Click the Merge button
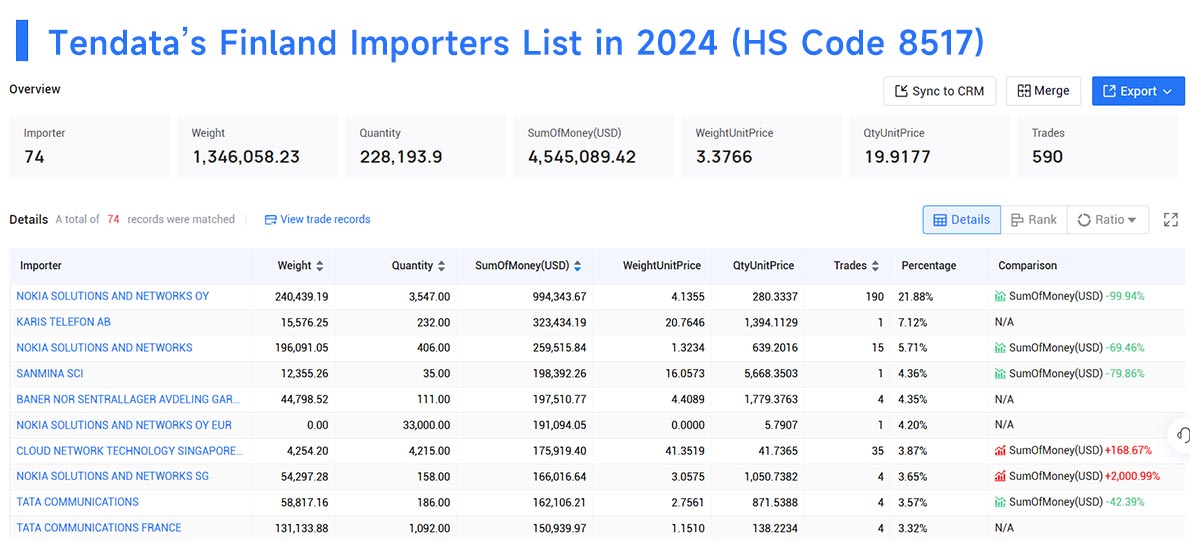Screen dimensions: 1190x552 [1043, 91]
